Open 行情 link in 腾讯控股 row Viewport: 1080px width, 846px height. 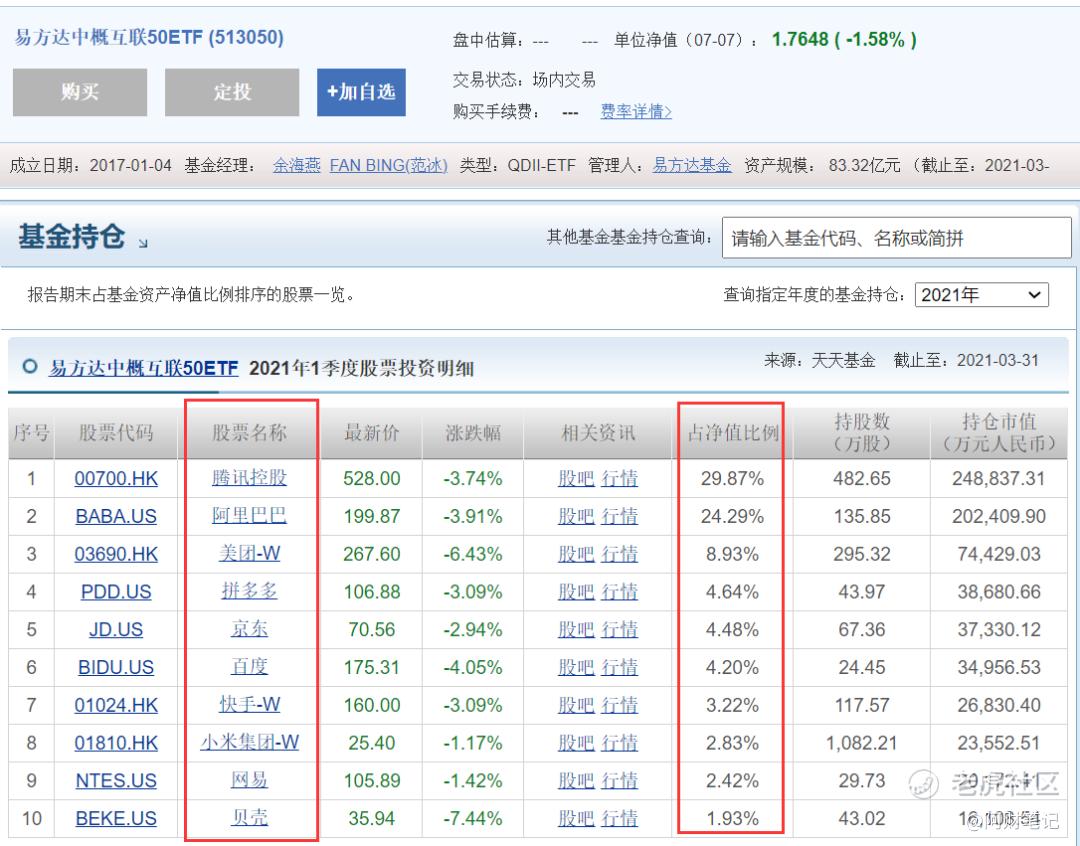(619, 478)
